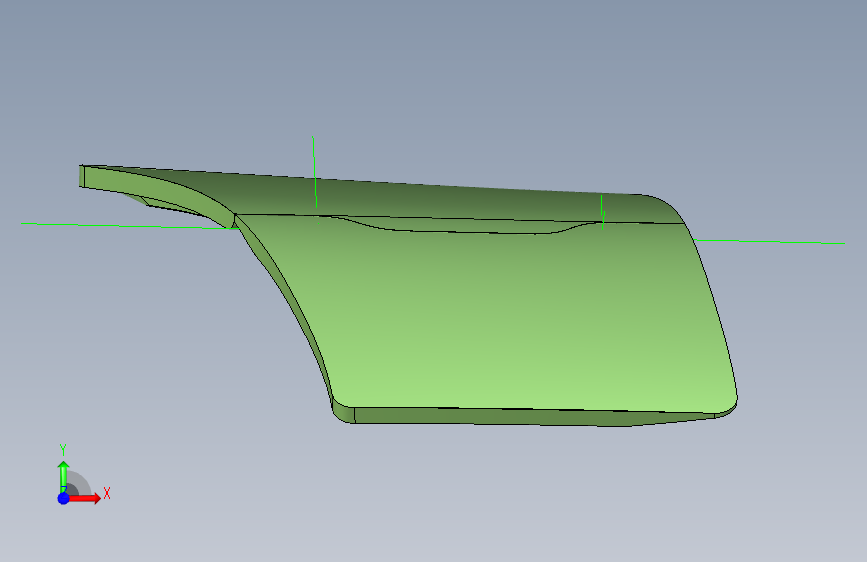Click the Y label of the axis triad
The image size is (867, 562).
pyautogui.click(x=63, y=449)
